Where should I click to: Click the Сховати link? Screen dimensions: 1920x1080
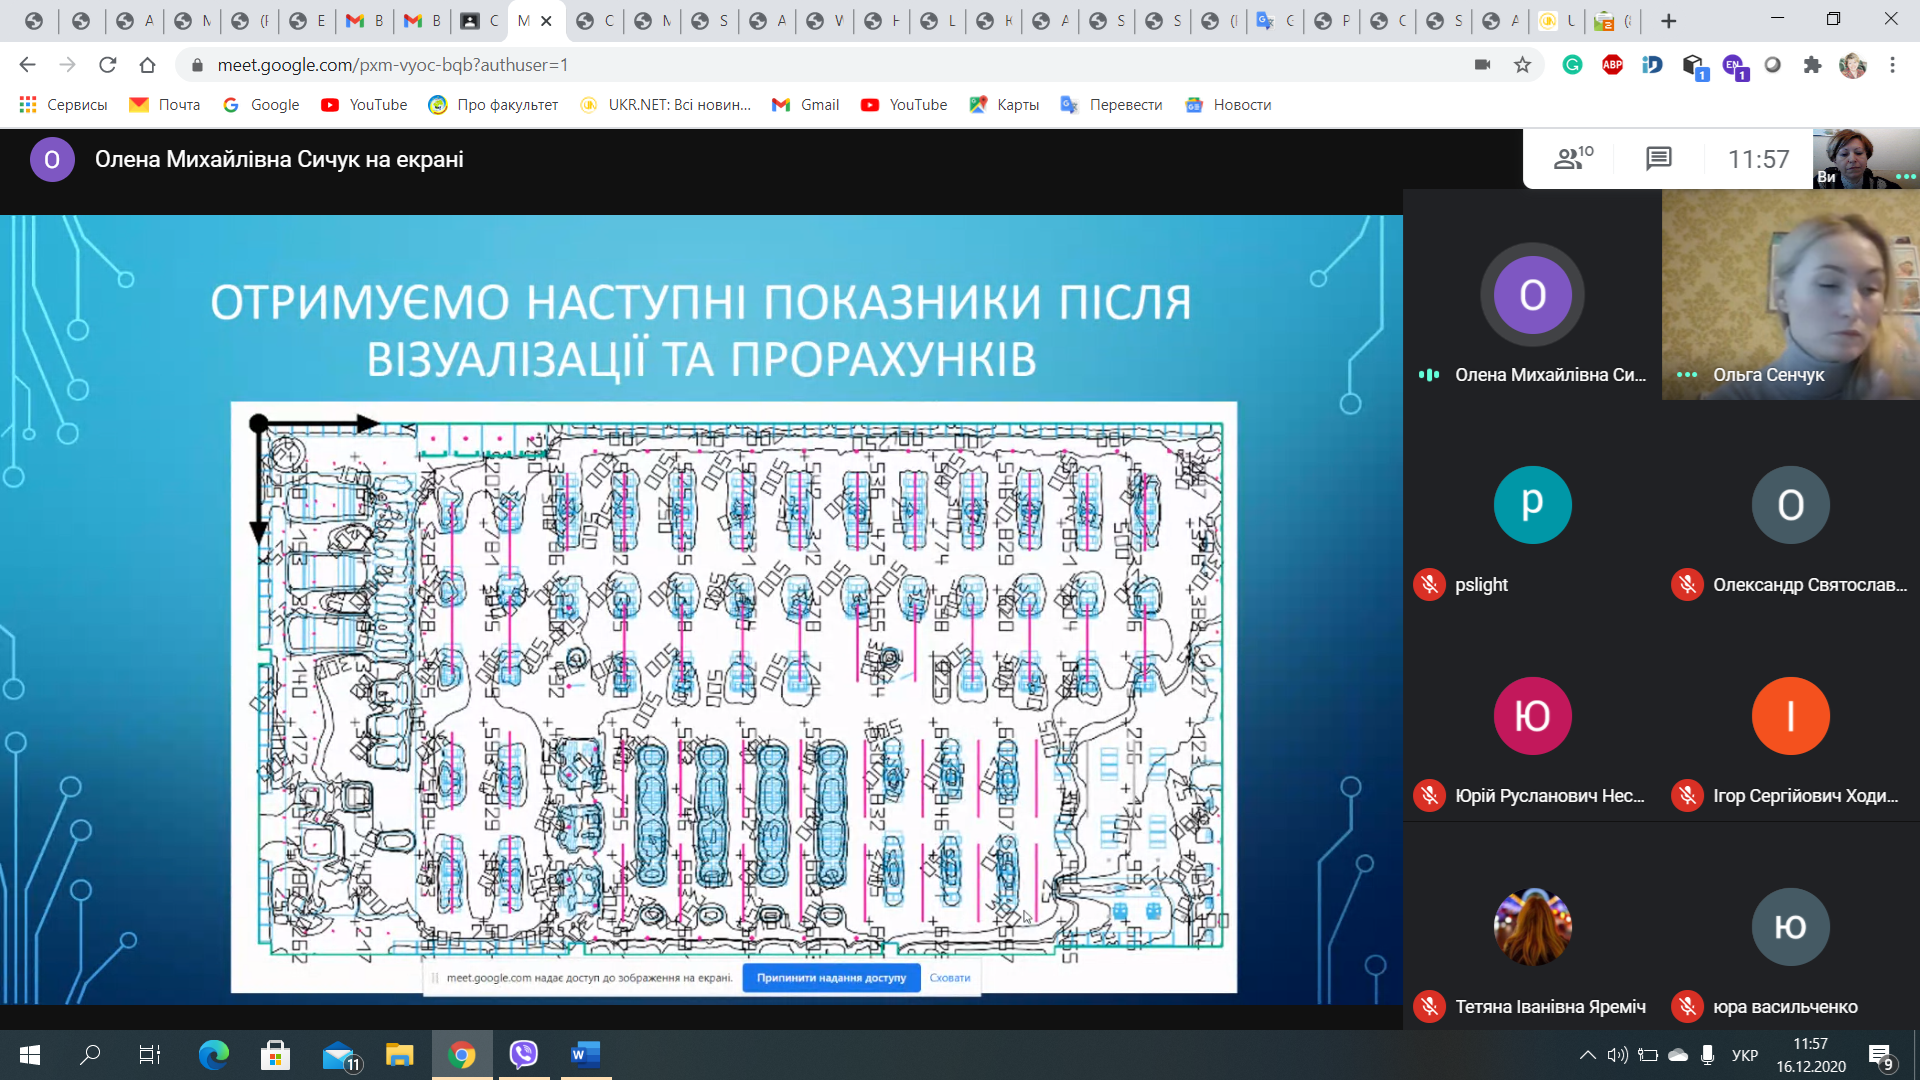pos(949,978)
